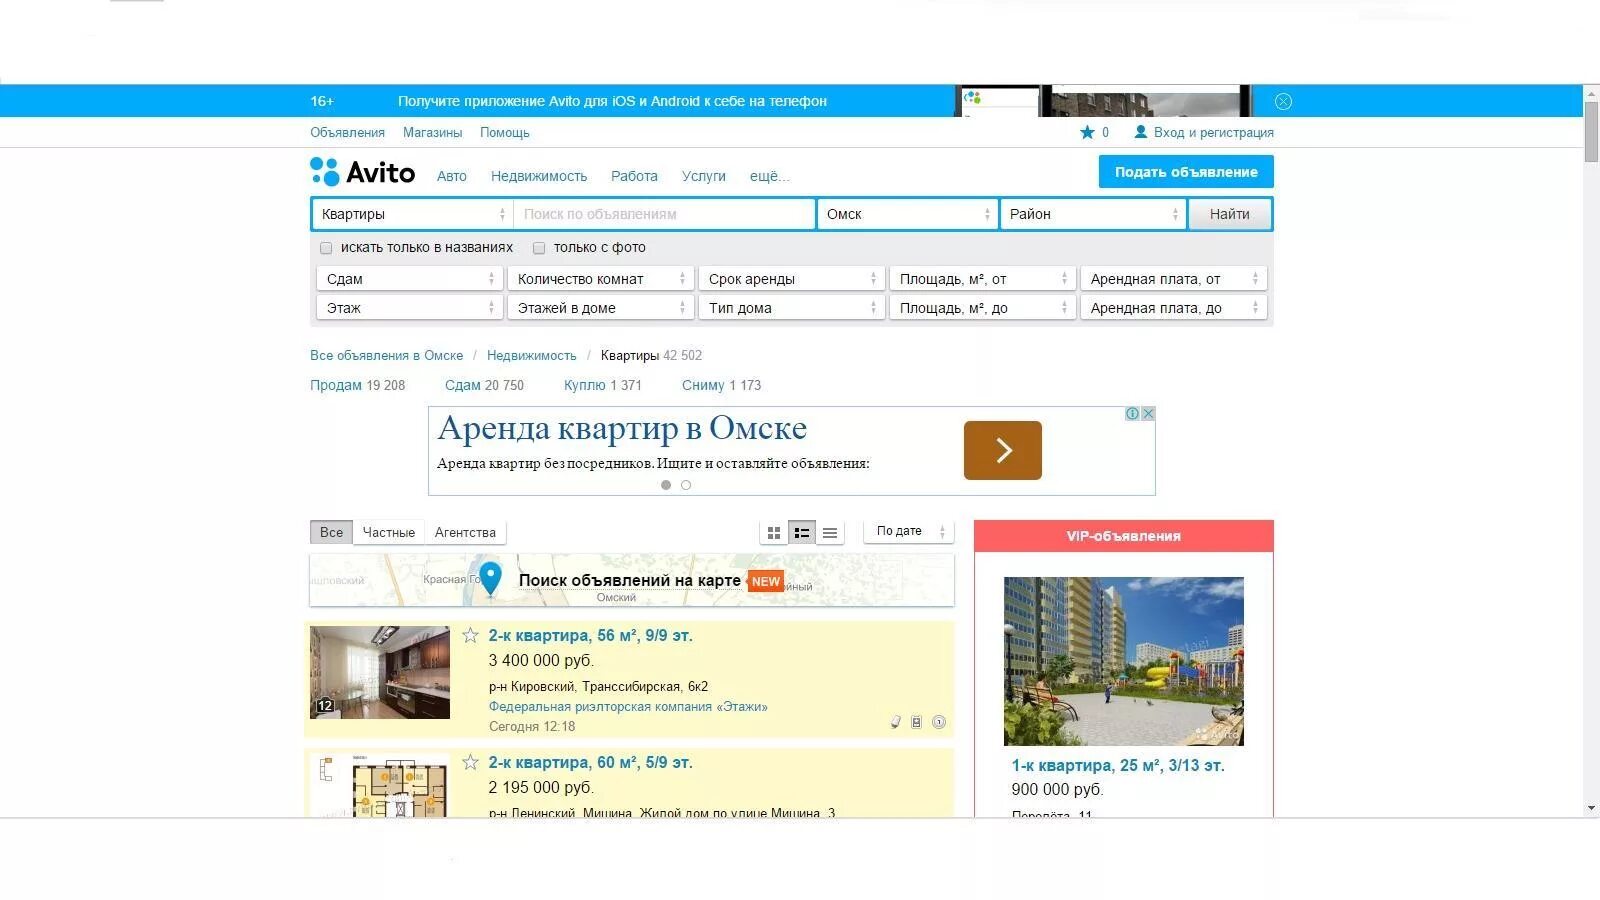Image resolution: width=1600 pixels, height=900 pixels.
Task: Open the Омск city dropdown
Action: [907, 214]
